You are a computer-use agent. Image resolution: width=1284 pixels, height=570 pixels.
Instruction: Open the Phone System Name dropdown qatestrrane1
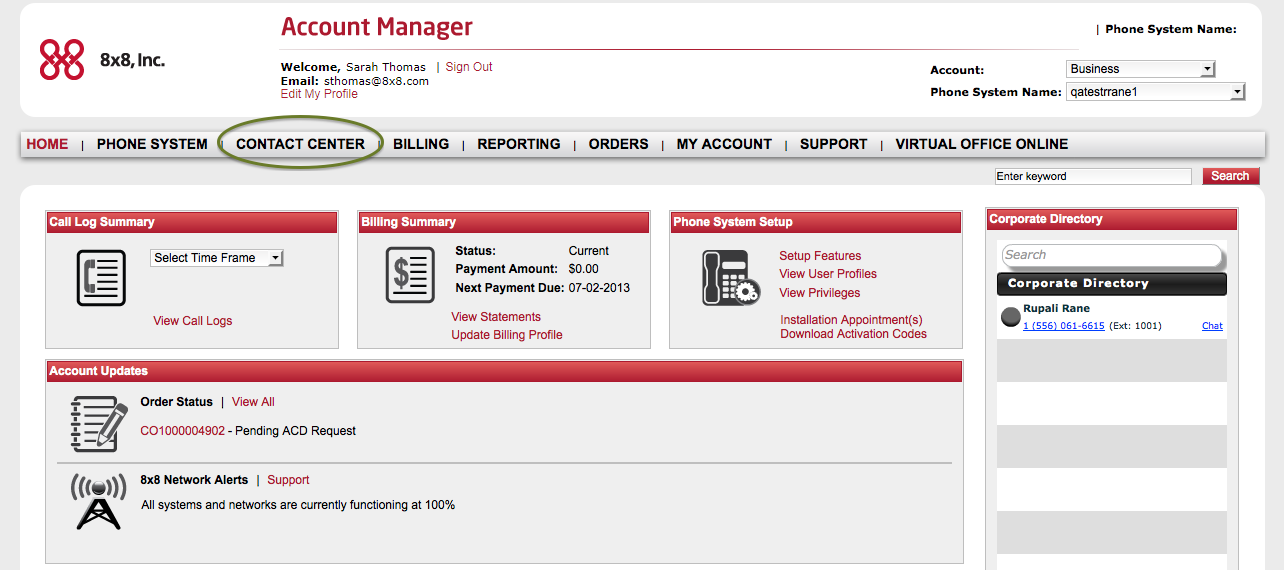(1156, 91)
